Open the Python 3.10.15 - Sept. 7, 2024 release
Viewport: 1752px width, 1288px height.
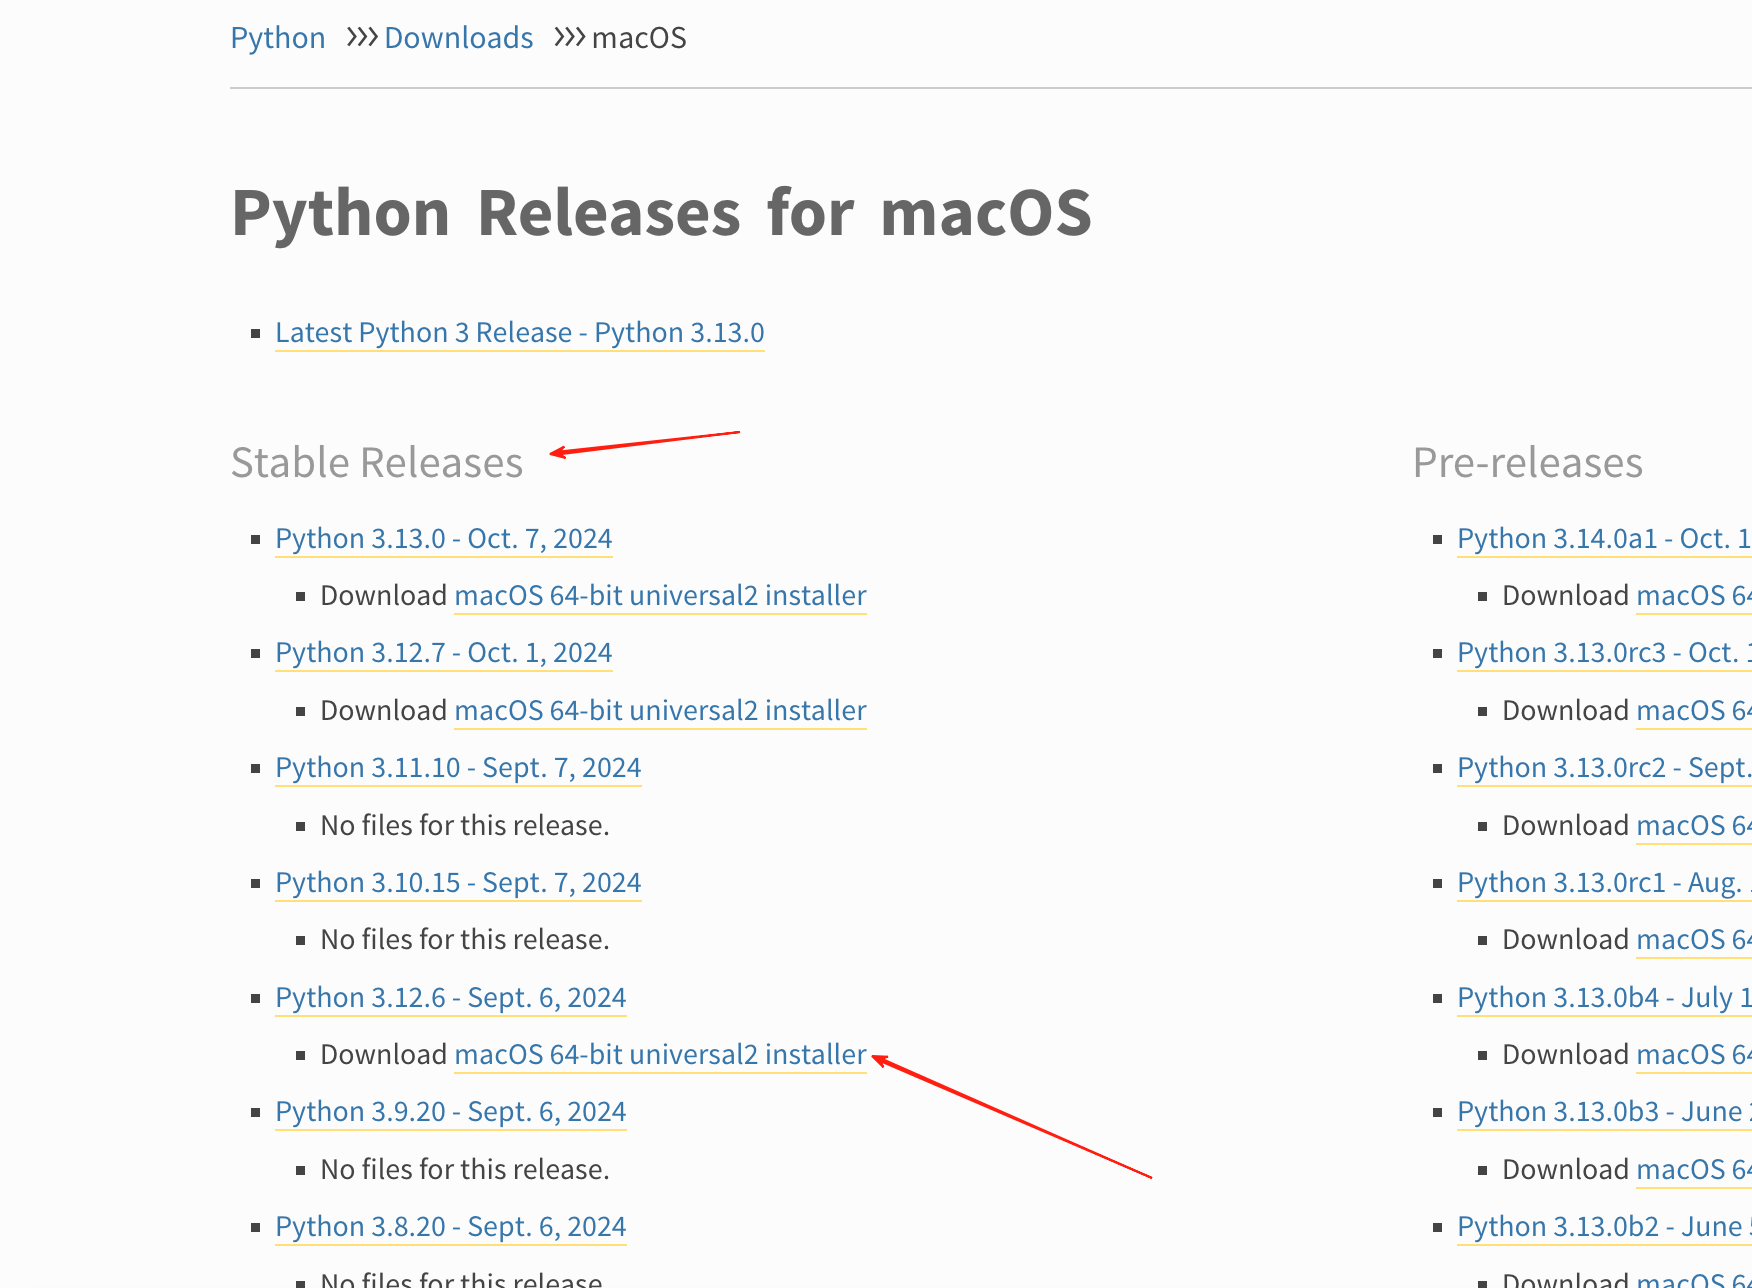coord(459,882)
